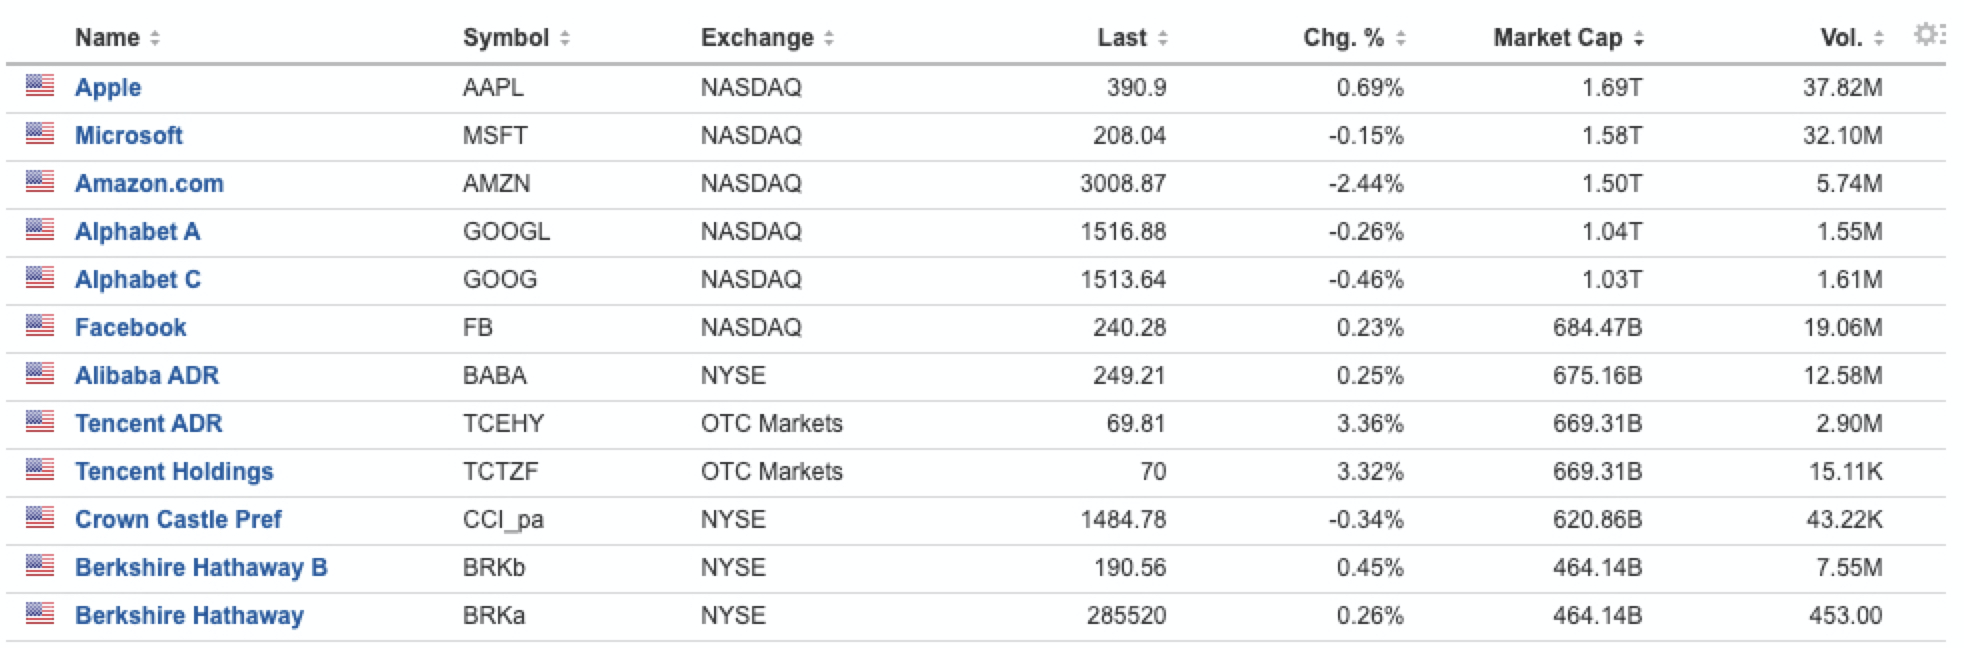
Task: Open the Berkshire Hathaway B link
Action: 201,567
